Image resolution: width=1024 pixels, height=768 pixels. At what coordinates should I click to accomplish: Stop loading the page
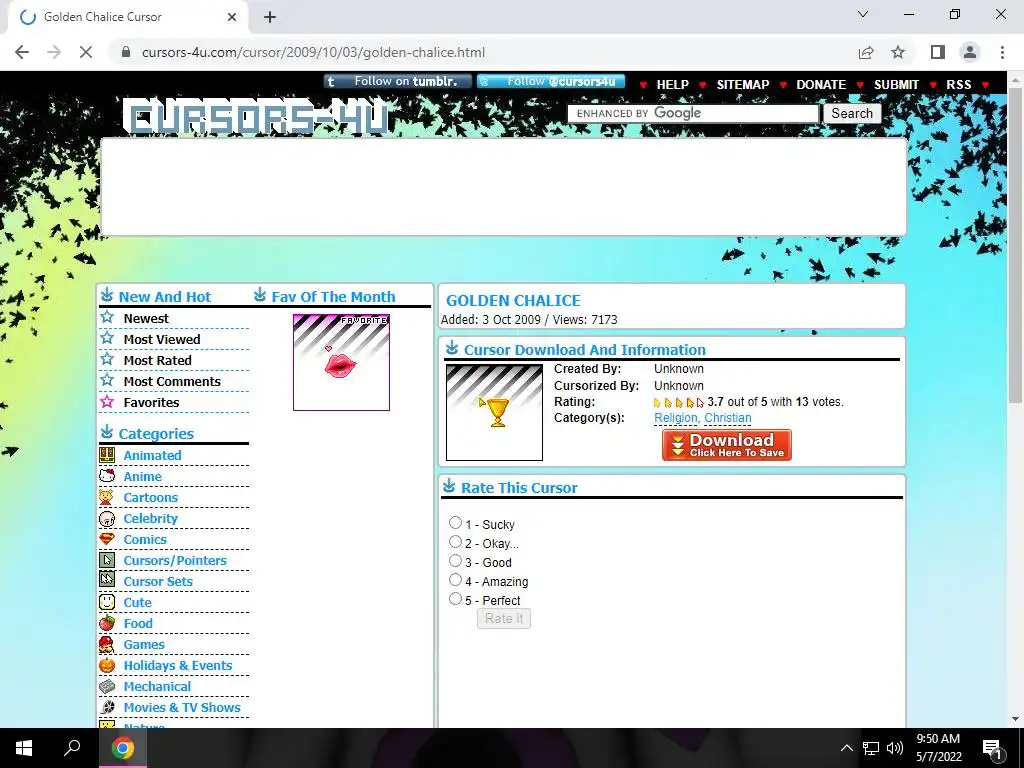point(86,52)
